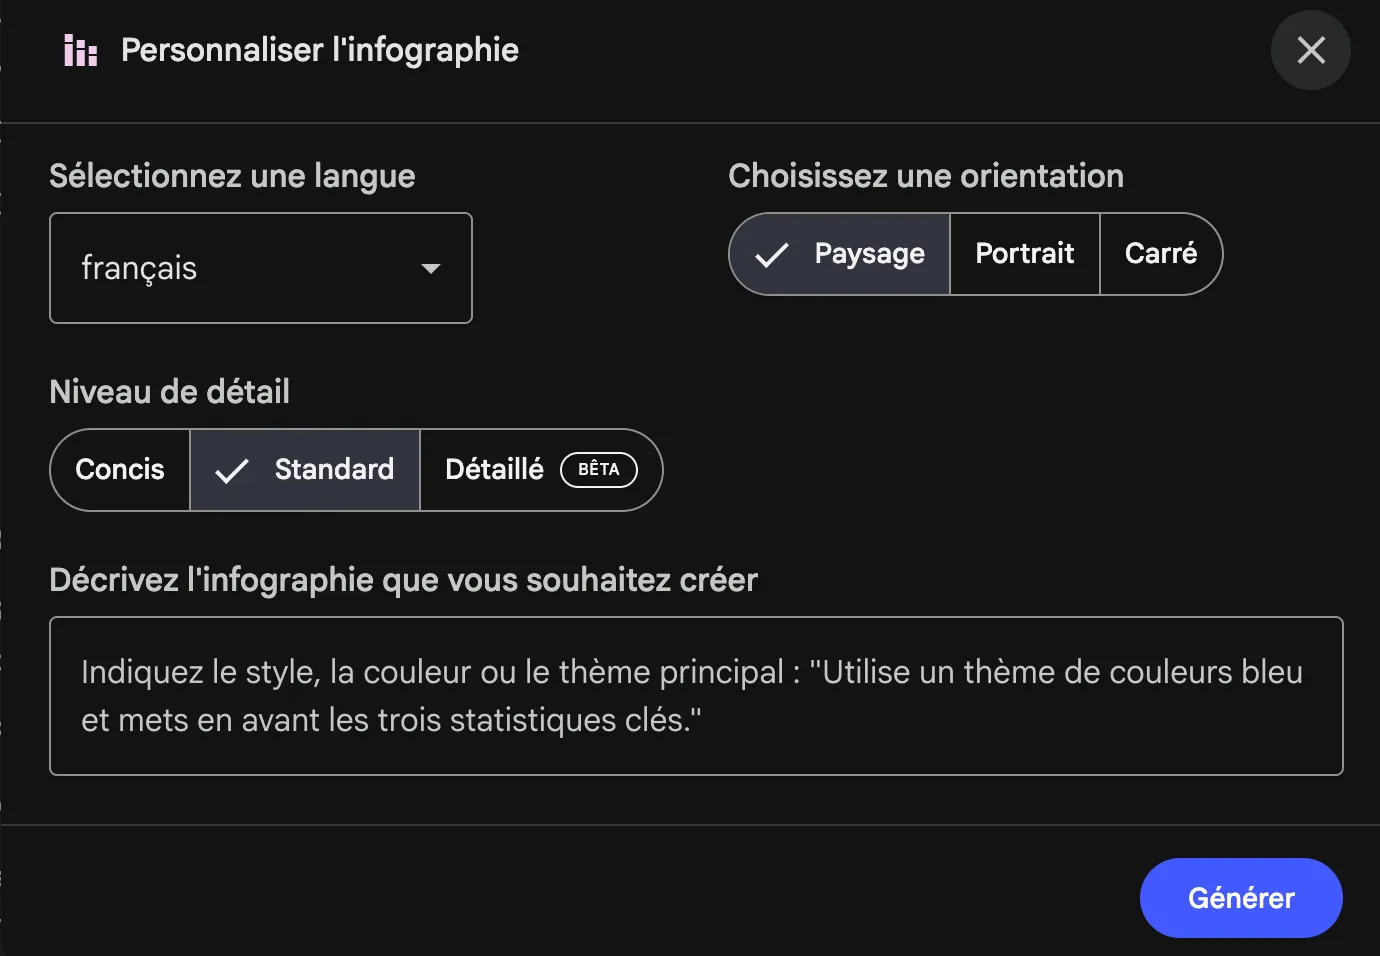
Task: Click the BÊTA badge next to Détaillé
Action: coord(599,470)
